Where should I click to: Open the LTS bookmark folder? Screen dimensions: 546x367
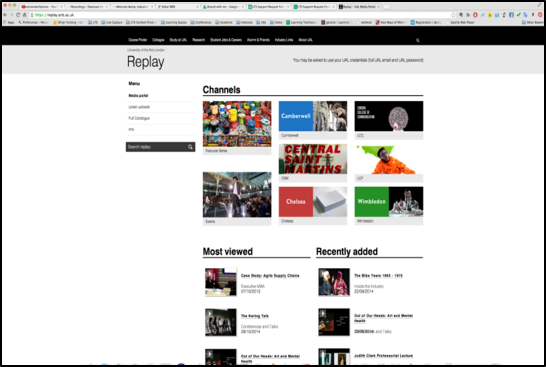[93, 22]
